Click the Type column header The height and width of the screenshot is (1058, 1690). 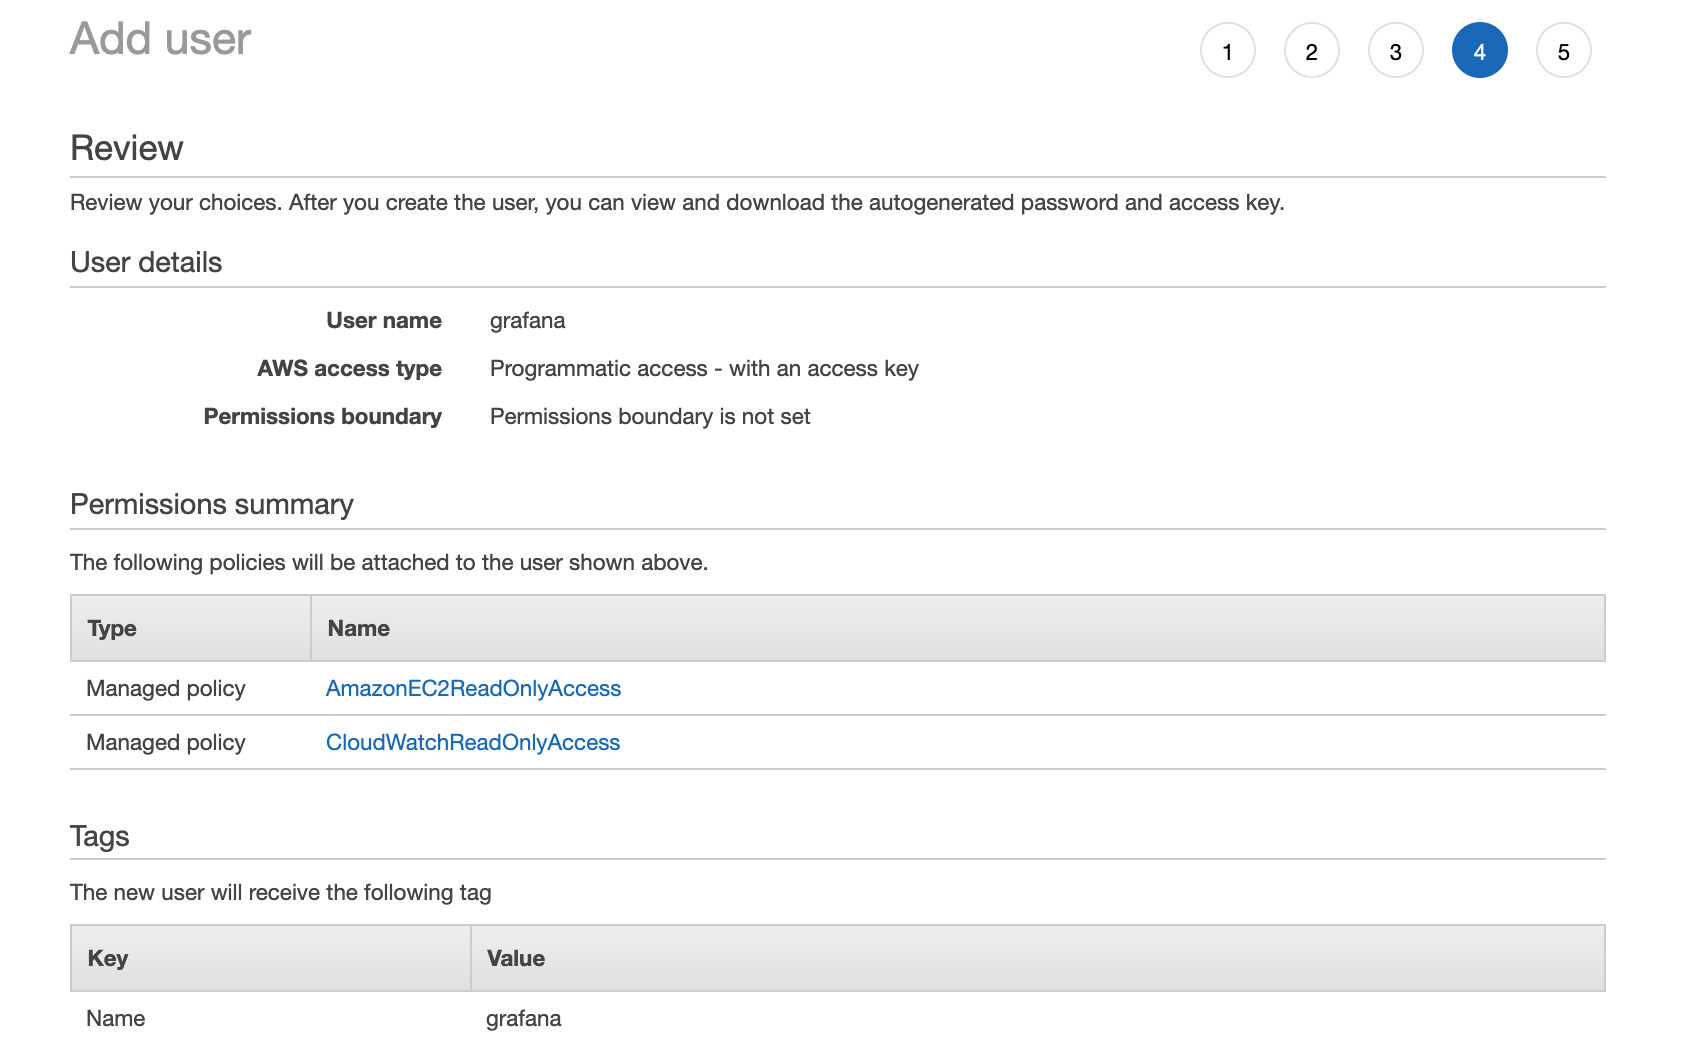click(x=190, y=628)
